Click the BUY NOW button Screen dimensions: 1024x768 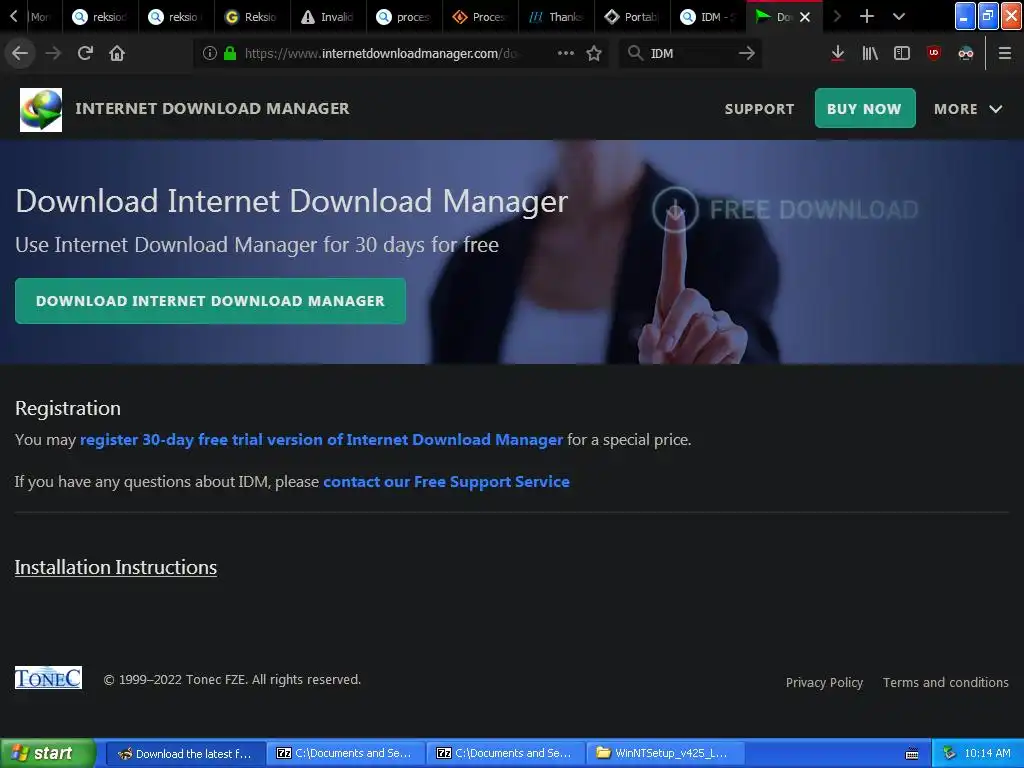[x=865, y=108]
